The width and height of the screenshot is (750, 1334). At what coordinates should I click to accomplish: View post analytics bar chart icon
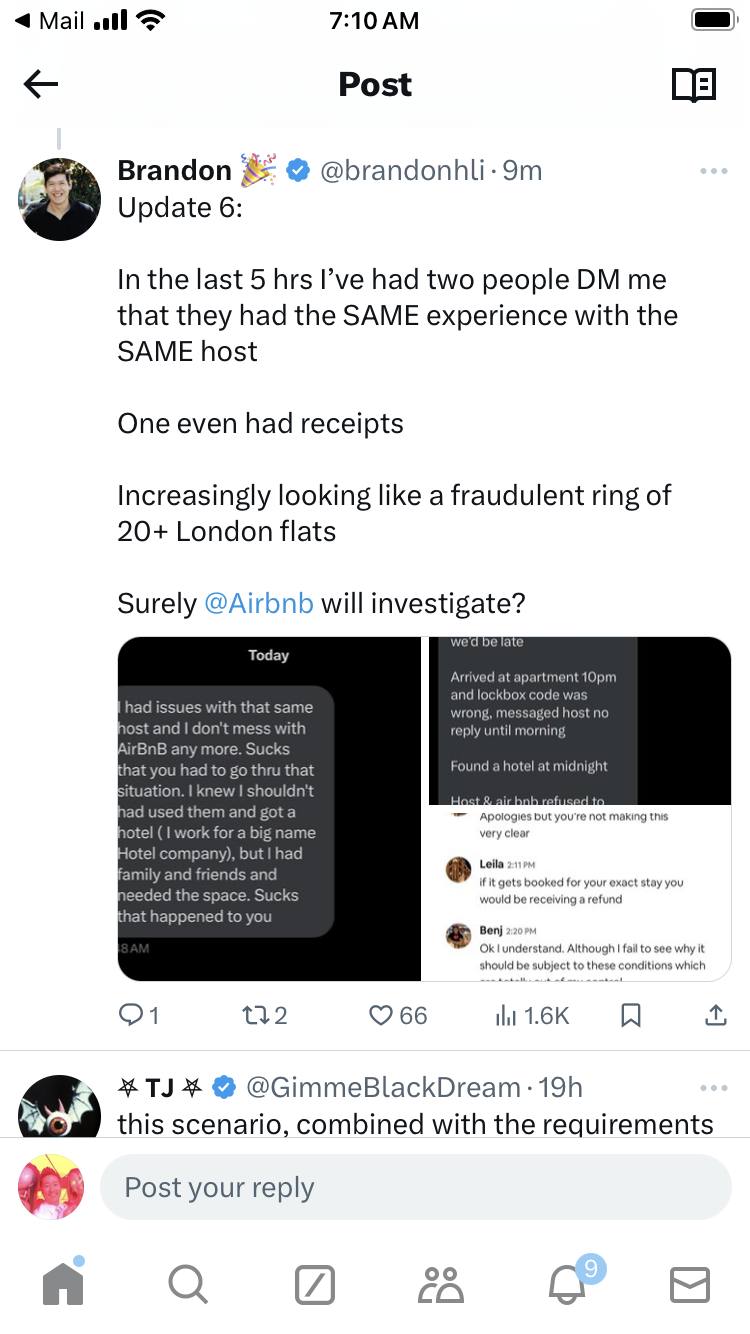coord(505,1015)
